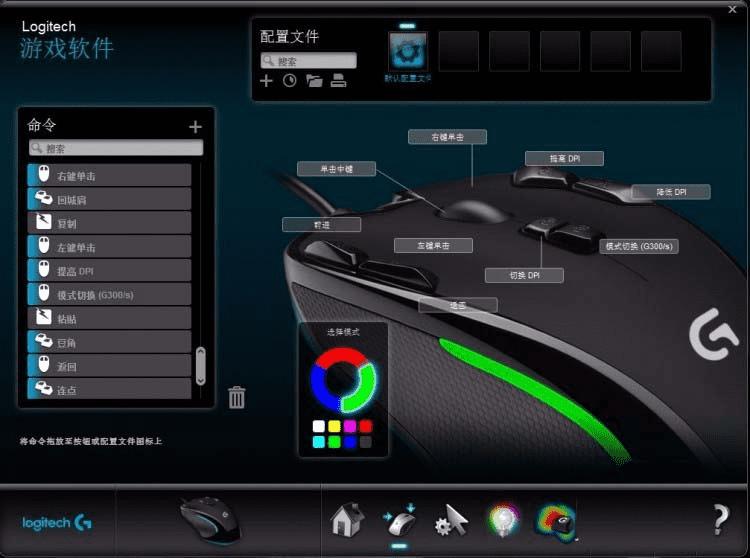
Task: Select the 模式切换 (G300/s) command in list
Action: point(110,294)
